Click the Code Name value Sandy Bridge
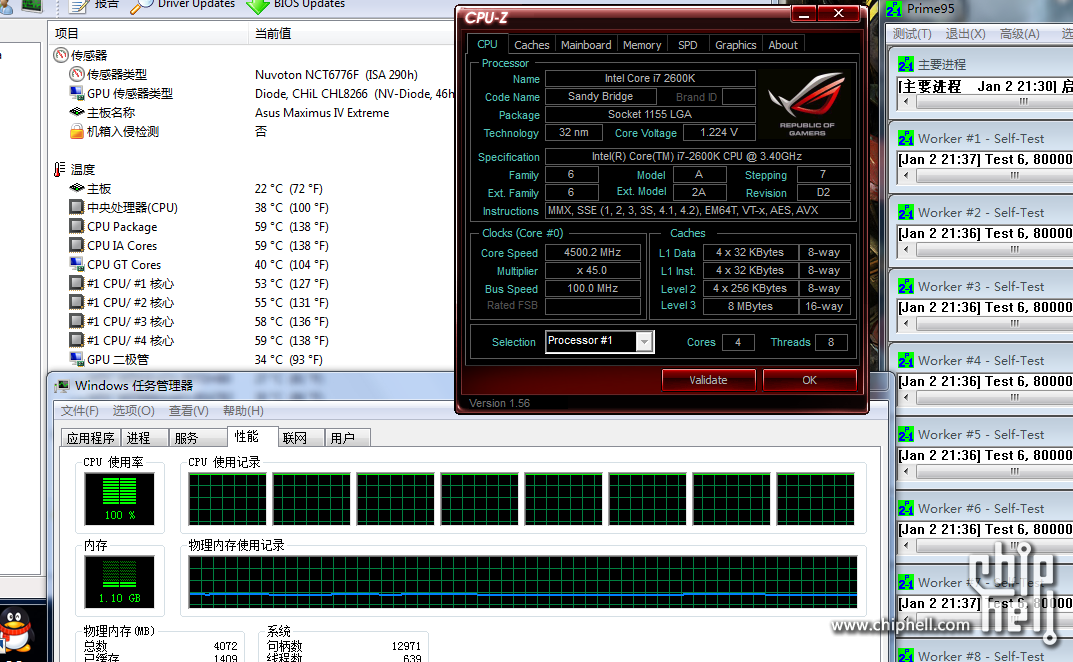The width and height of the screenshot is (1073, 662). [x=601, y=97]
